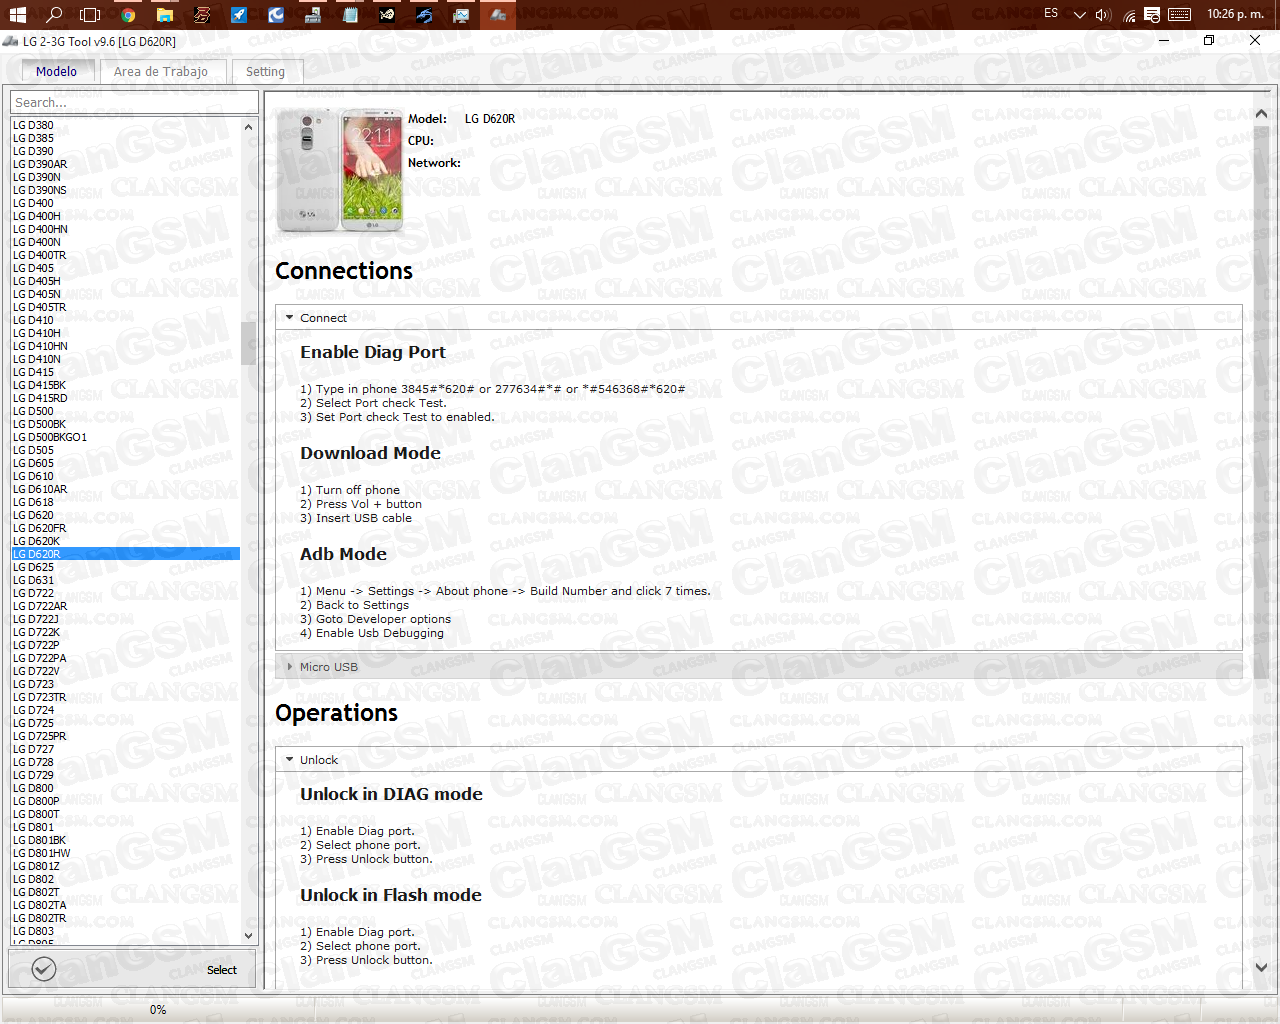Viewport: 1280px width, 1024px height.
Task: Switch to the Area de Trabajo tab
Action: [161, 71]
